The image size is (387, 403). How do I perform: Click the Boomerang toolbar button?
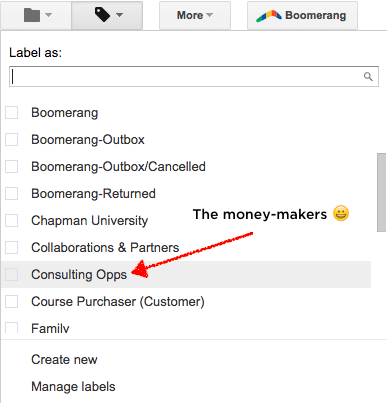tap(302, 15)
